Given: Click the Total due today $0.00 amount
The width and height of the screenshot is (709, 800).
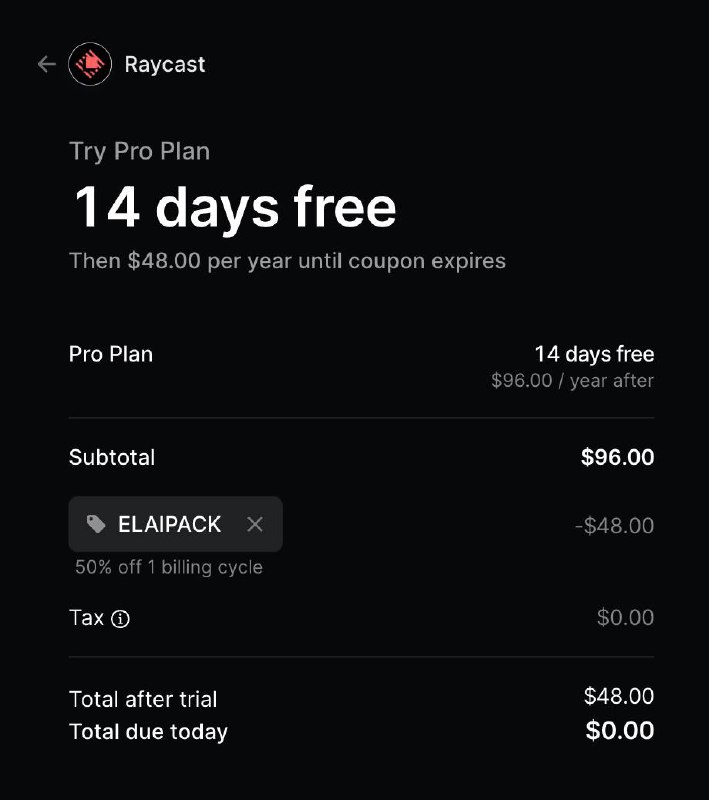Looking at the screenshot, I should [620, 731].
